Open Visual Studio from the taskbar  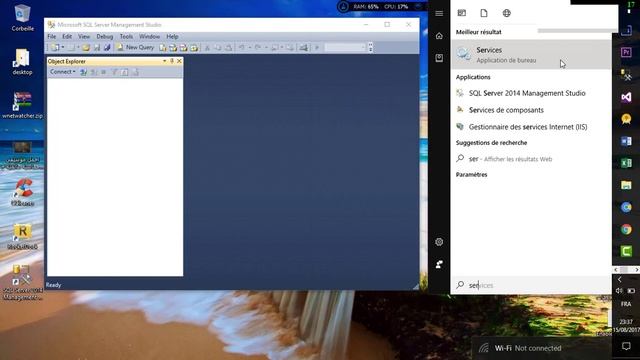click(x=626, y=97)
